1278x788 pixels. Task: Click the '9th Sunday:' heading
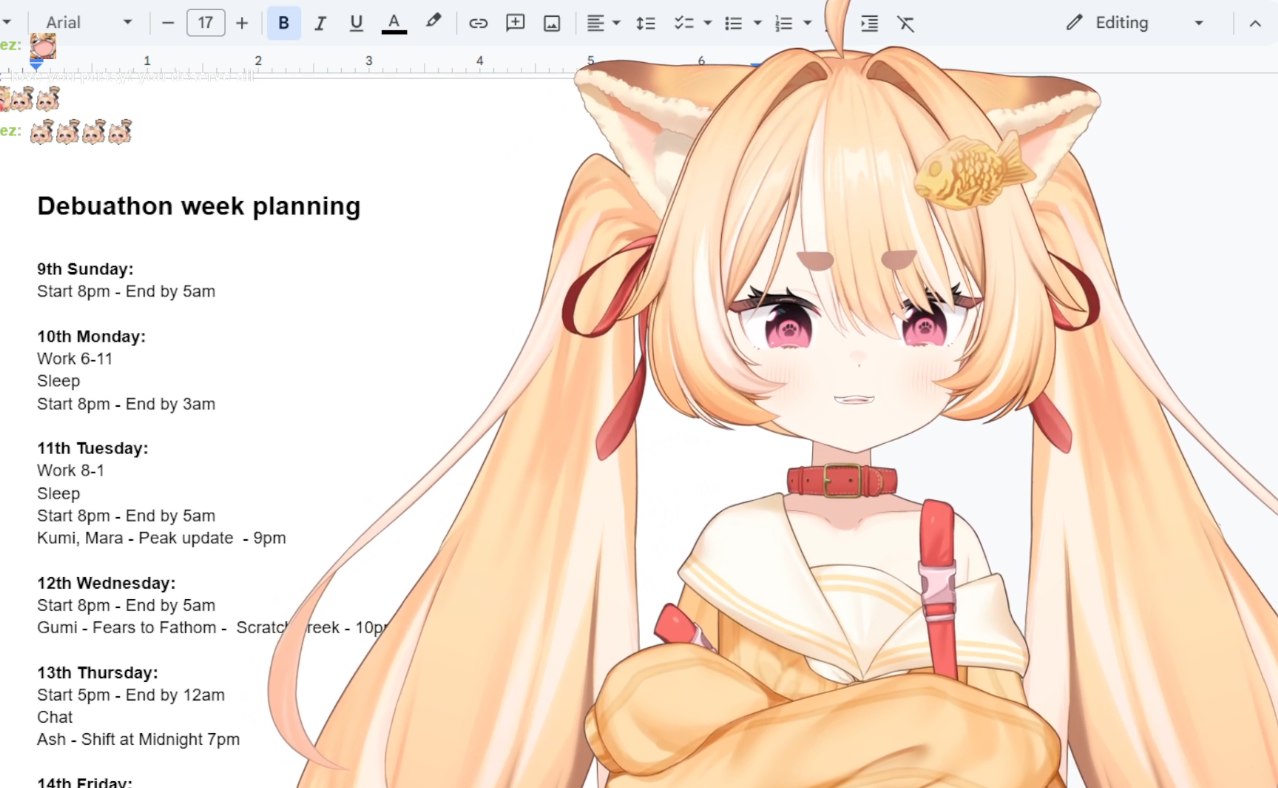[x=85, y=269]
